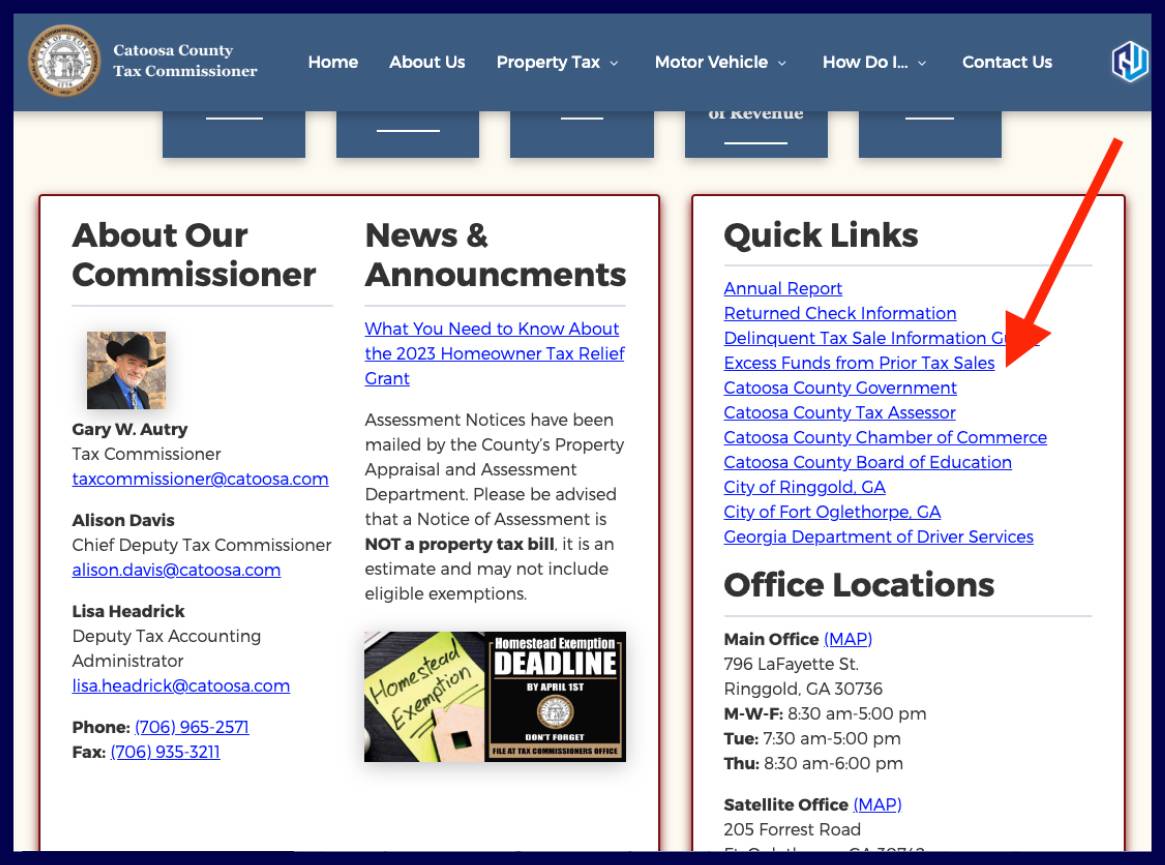Click the 'of Revenue' blue tile
Screen dimensions: 1165x865
point(756,134)
